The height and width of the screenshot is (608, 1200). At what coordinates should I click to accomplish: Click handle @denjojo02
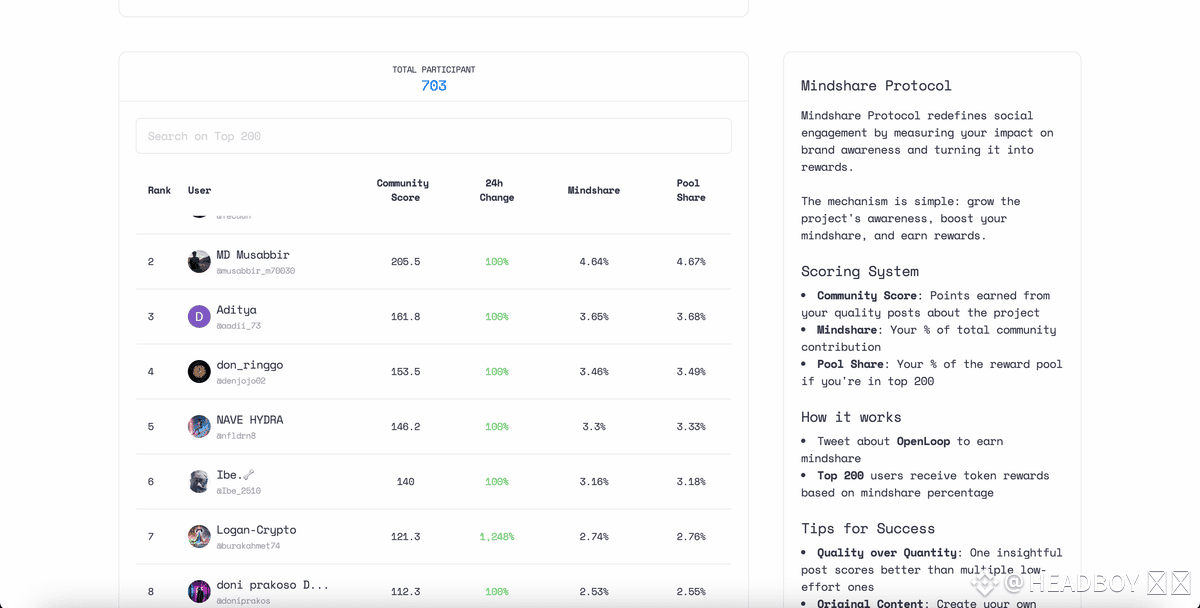click(x=241, y=381)
